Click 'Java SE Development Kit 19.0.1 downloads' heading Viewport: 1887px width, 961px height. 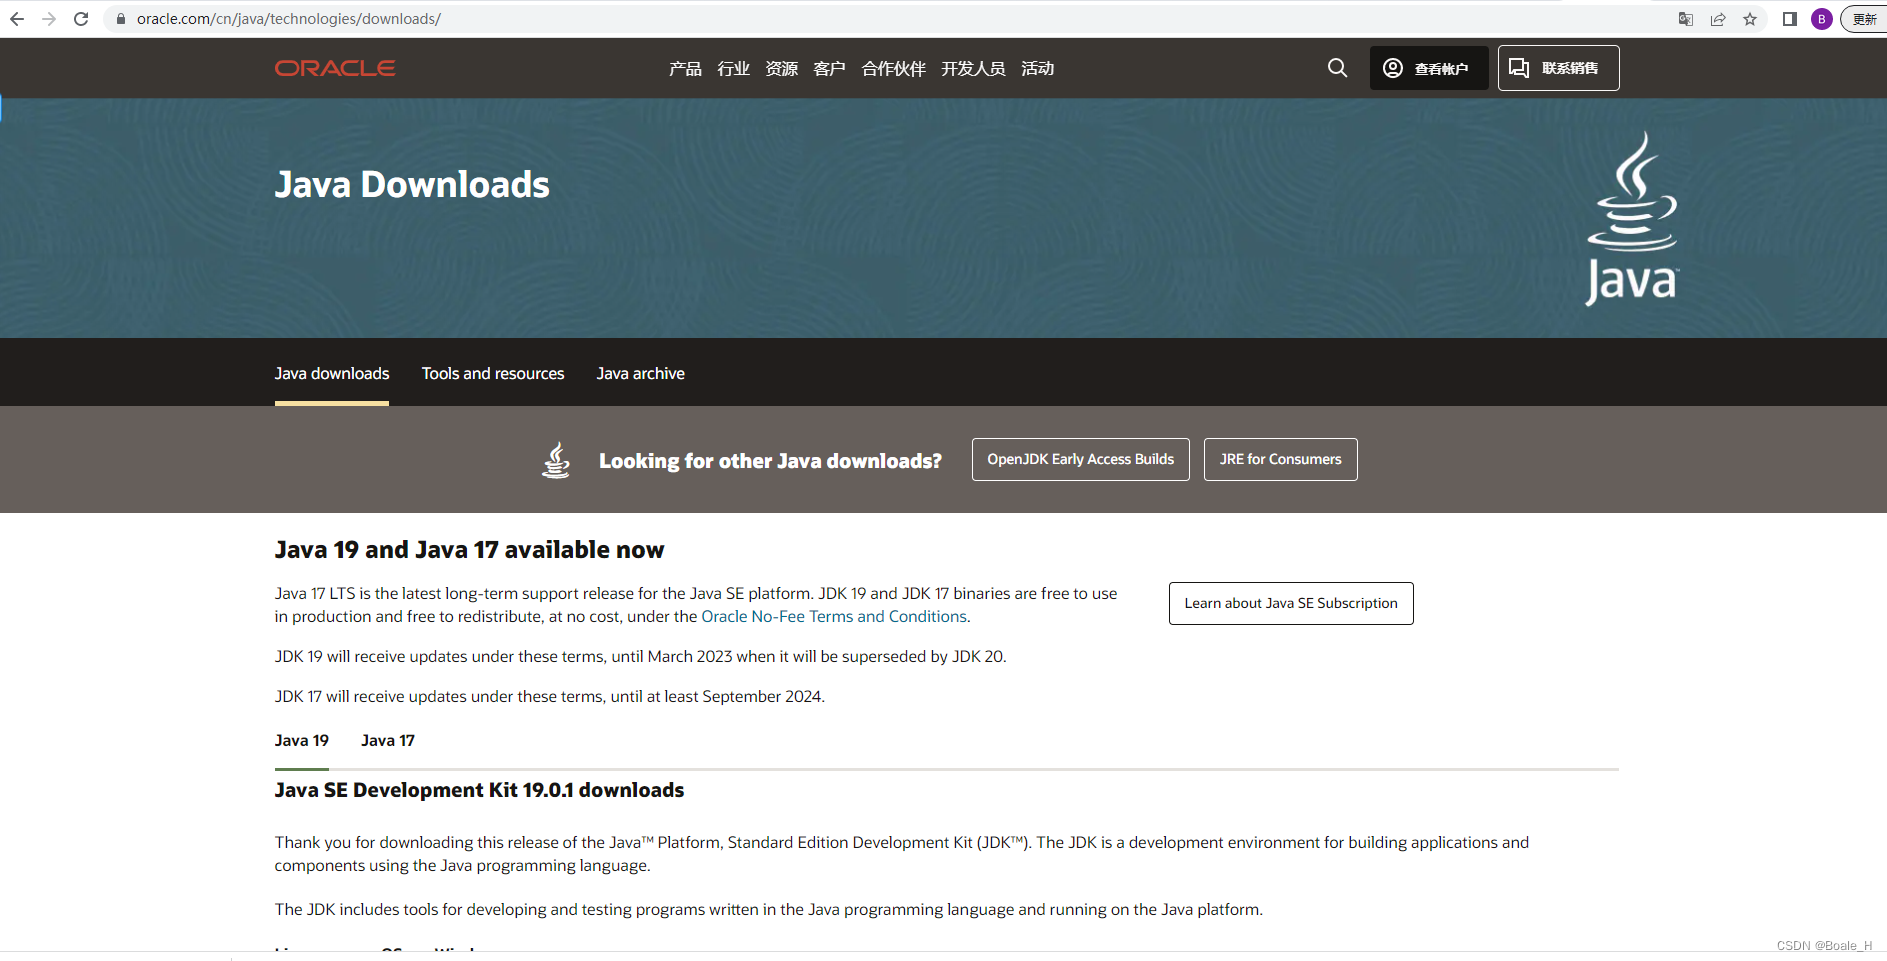click(x=479, y=790)
